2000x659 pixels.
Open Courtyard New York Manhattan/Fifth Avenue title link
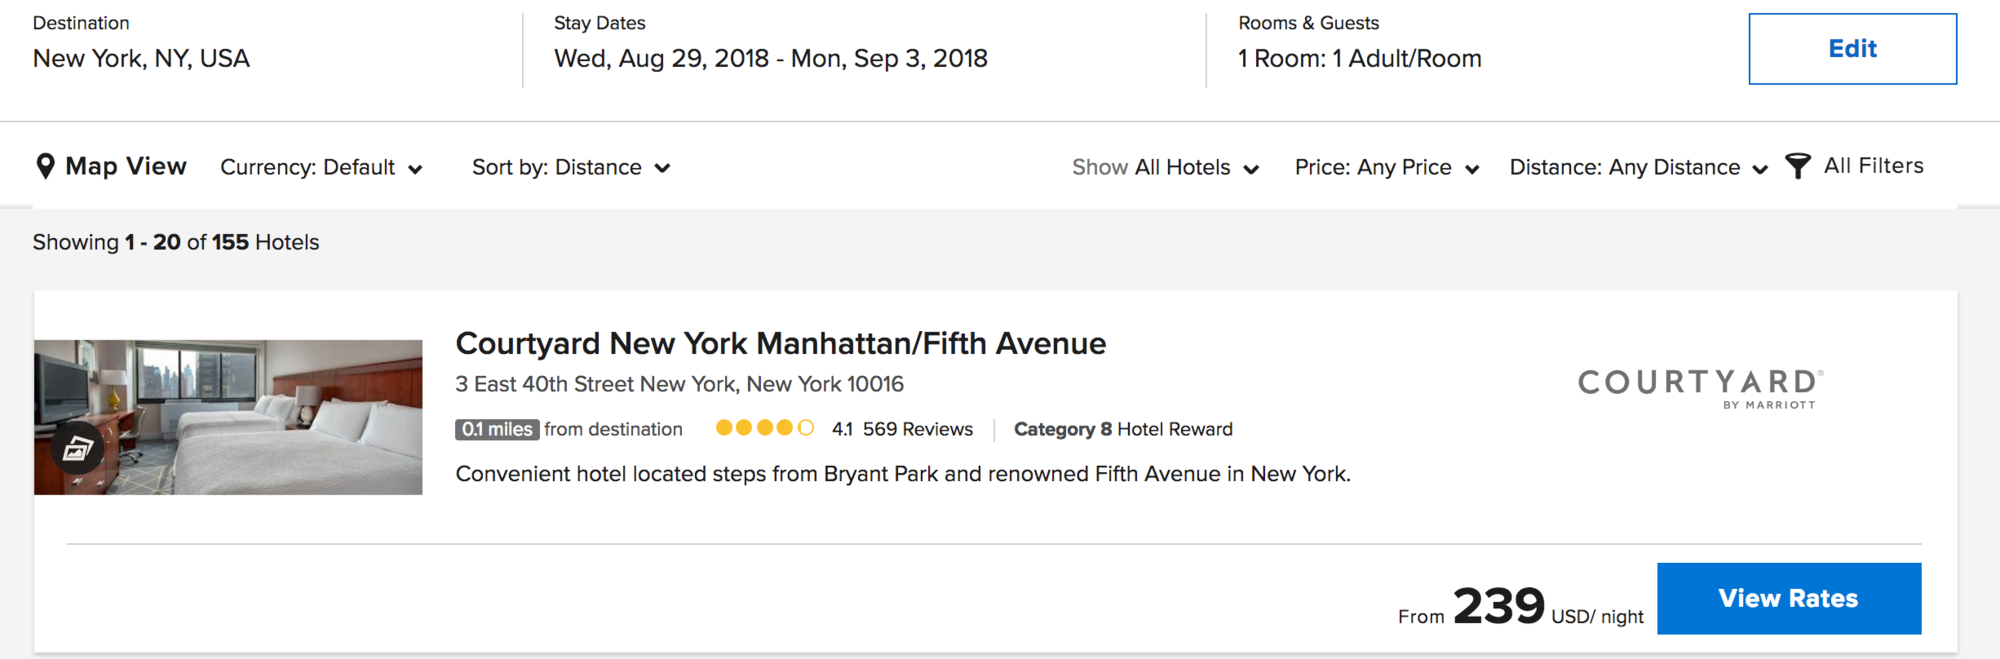pos(780,343)
